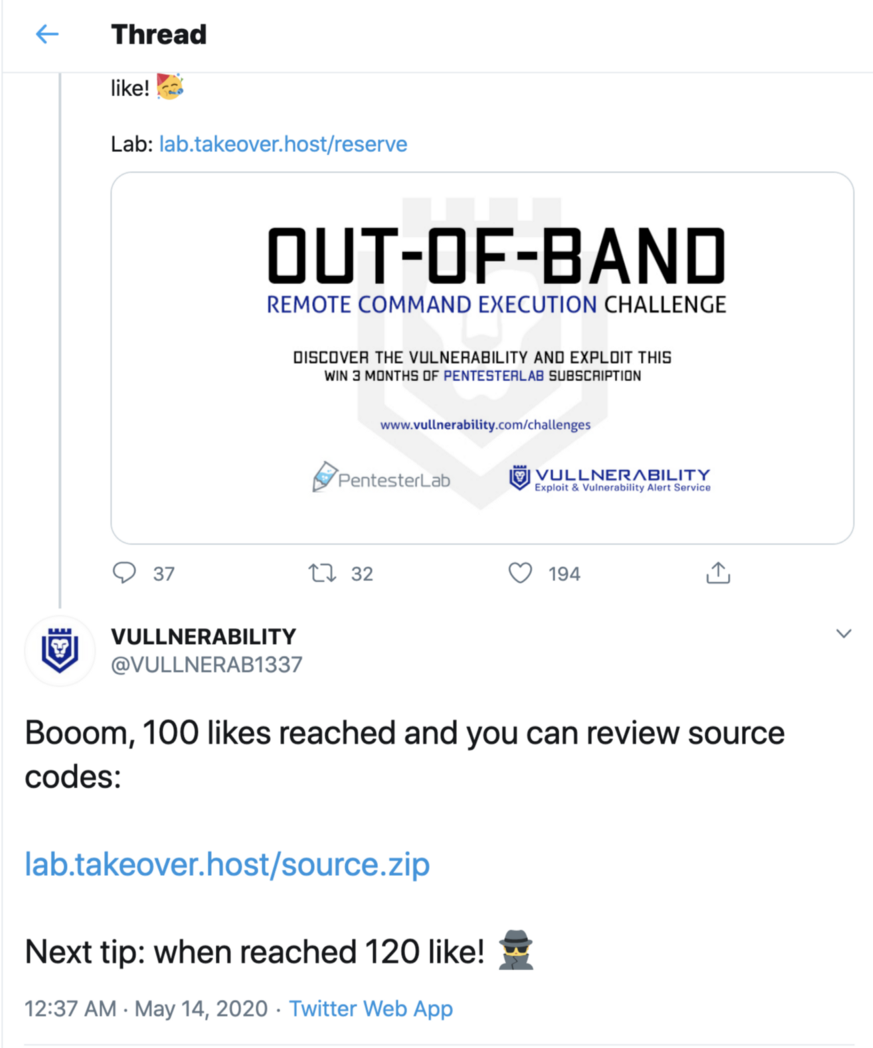Expand more options for VULLNERABILITY's tweet
The image size is (873, 1048).
click(843, 633)
